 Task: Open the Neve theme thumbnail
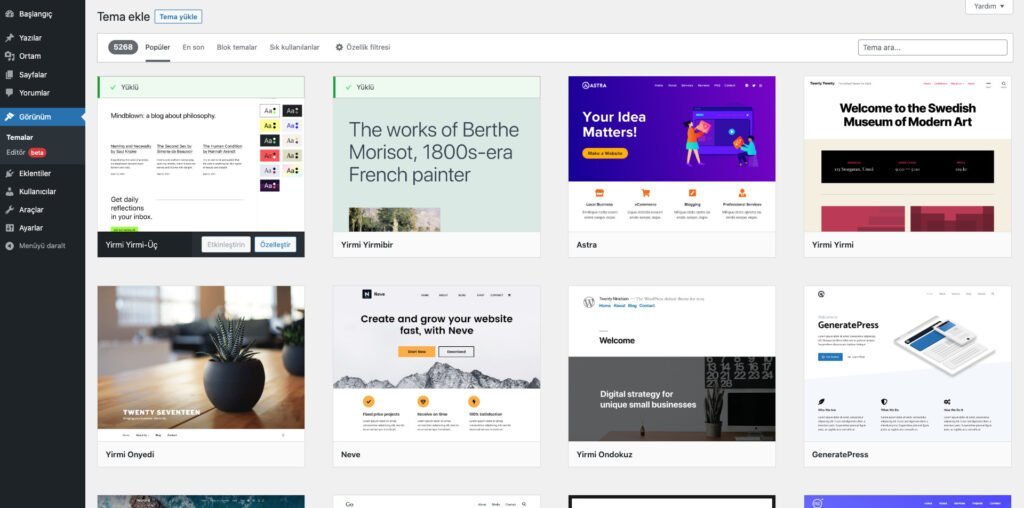tap(437, 364)
